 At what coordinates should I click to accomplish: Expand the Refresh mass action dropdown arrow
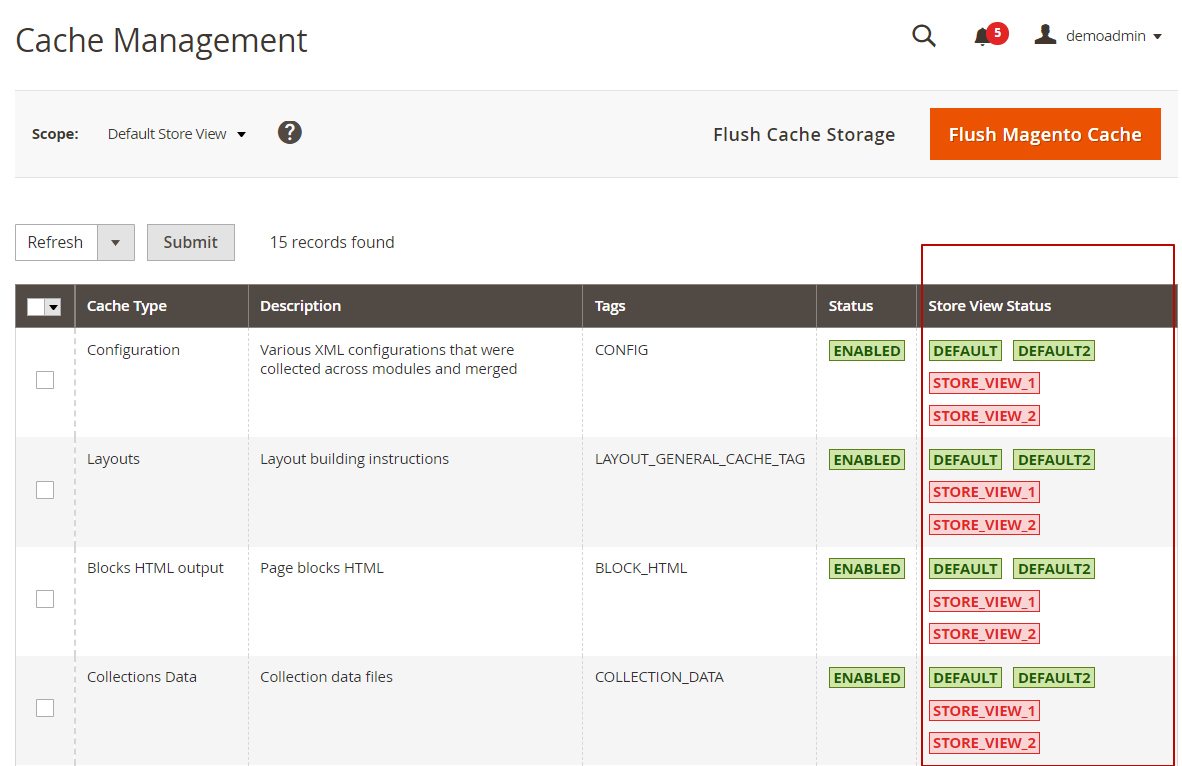click(x=115, y=243)
